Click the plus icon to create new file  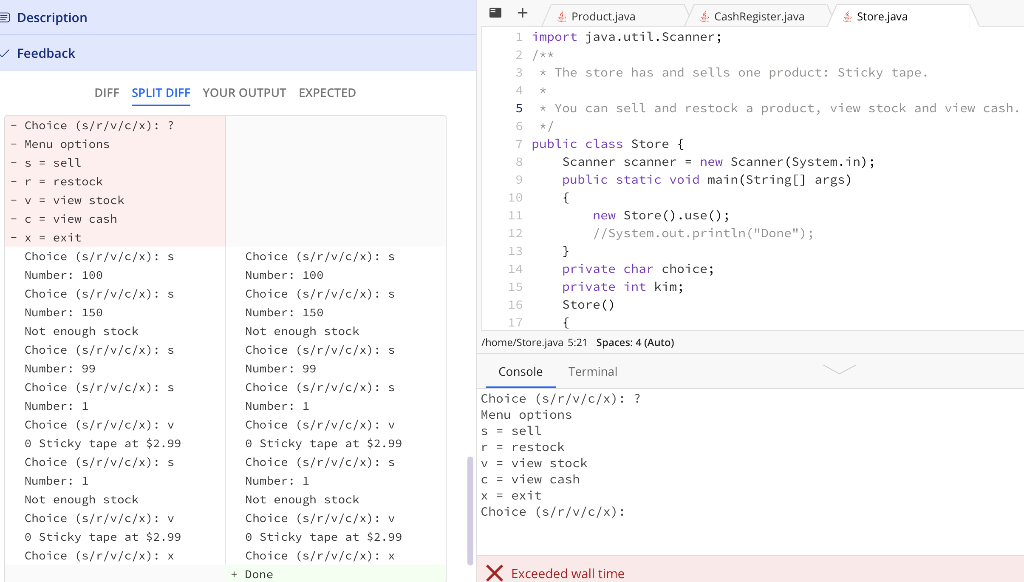click(522, 12)
